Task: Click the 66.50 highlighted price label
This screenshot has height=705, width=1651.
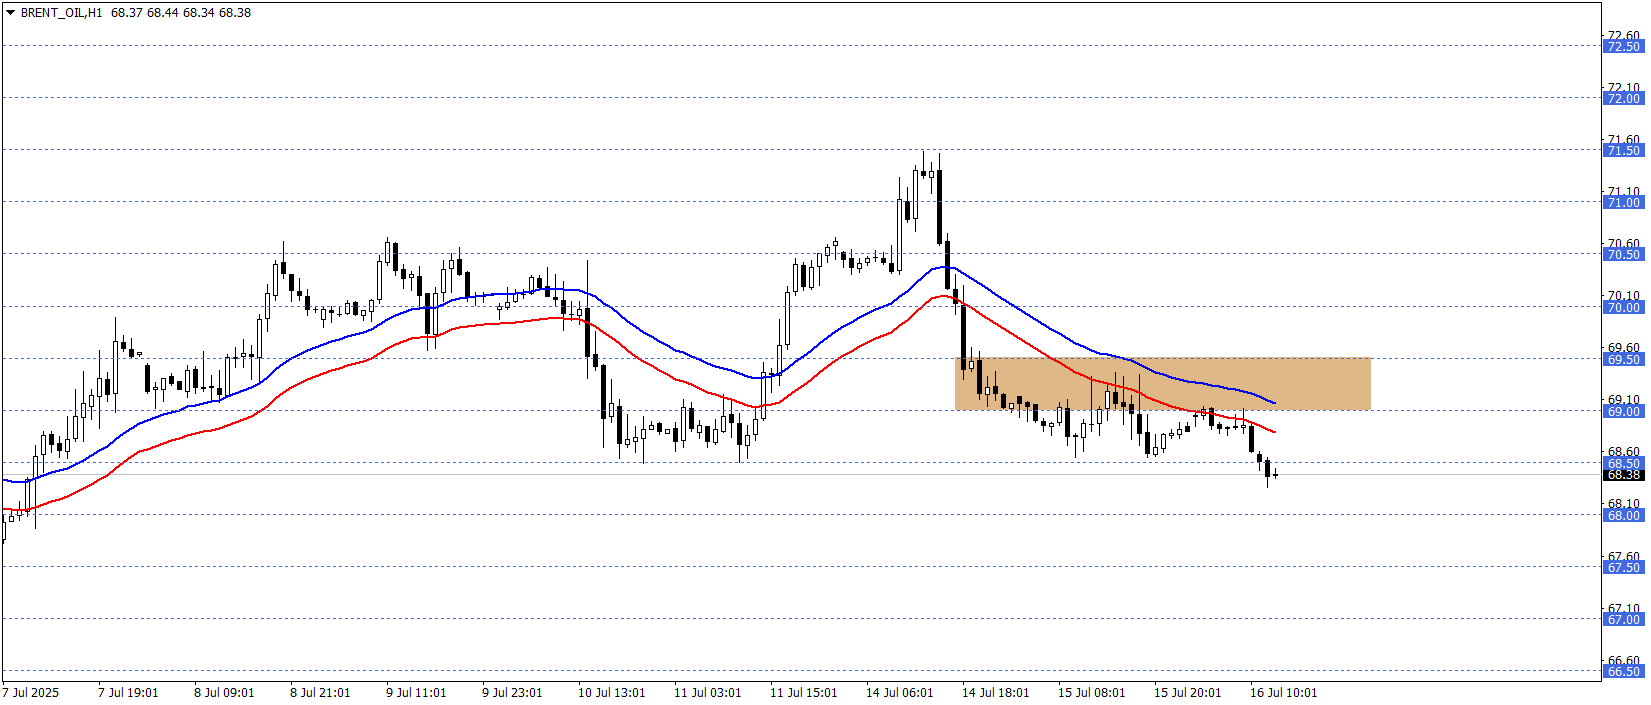Action: (x=1623, y=671)
